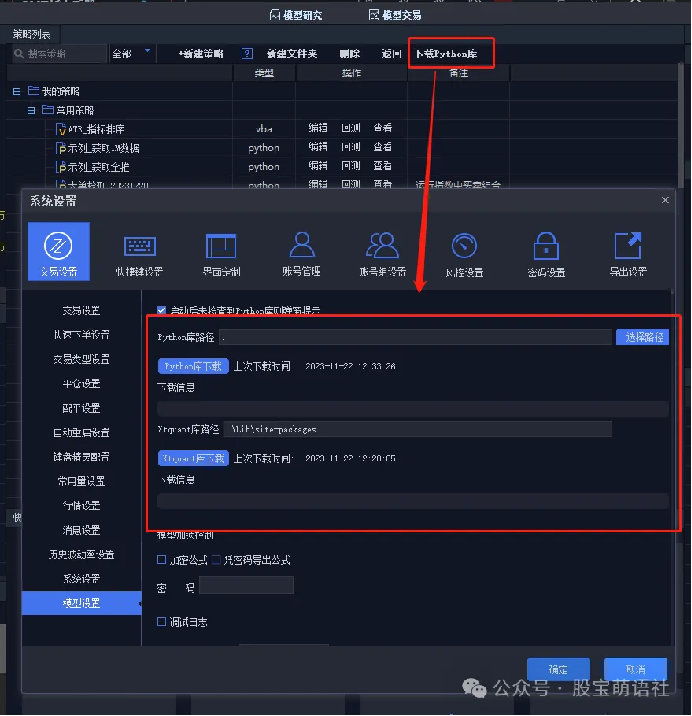Screen dimensions: 692x716
Task: Open the 导出设置 export settings icon
Action: pos(627,250)
